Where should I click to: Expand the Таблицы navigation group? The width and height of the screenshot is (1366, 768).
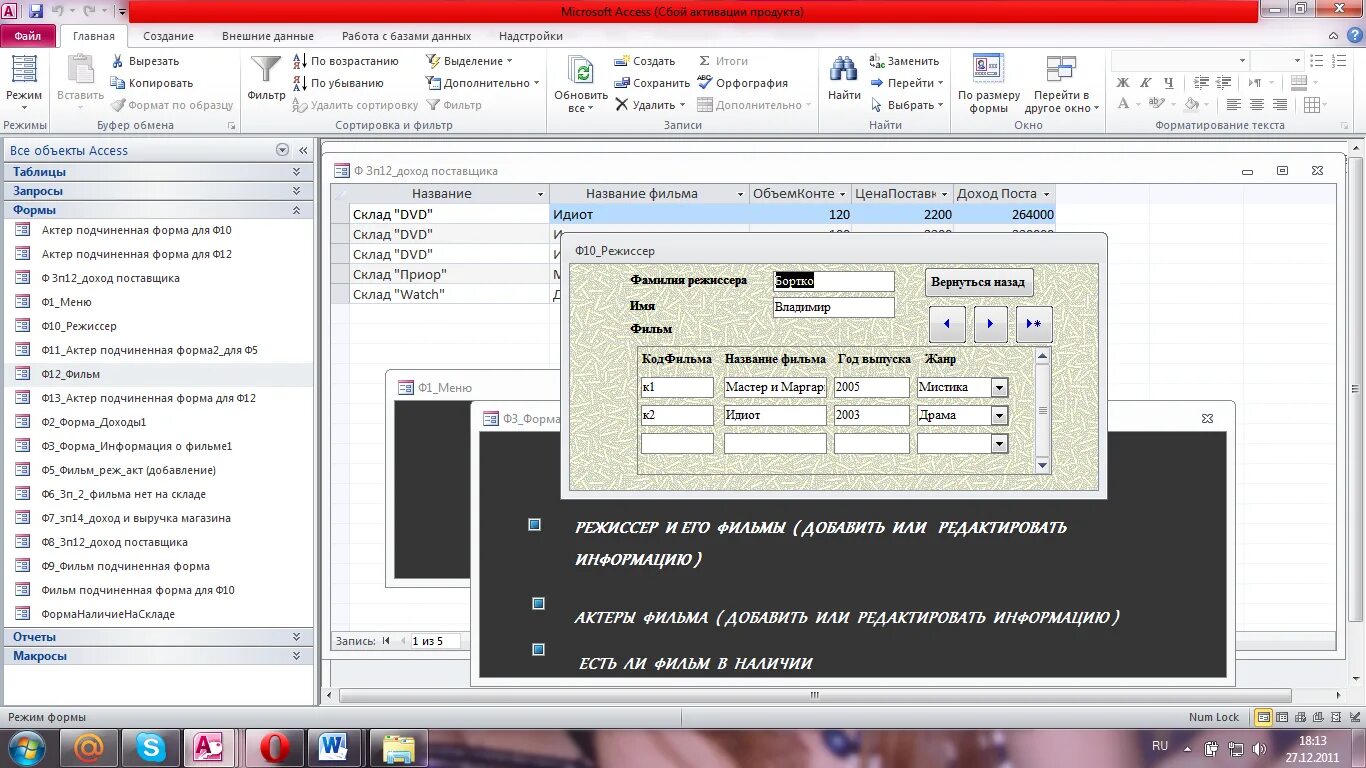tap(296, 171)
